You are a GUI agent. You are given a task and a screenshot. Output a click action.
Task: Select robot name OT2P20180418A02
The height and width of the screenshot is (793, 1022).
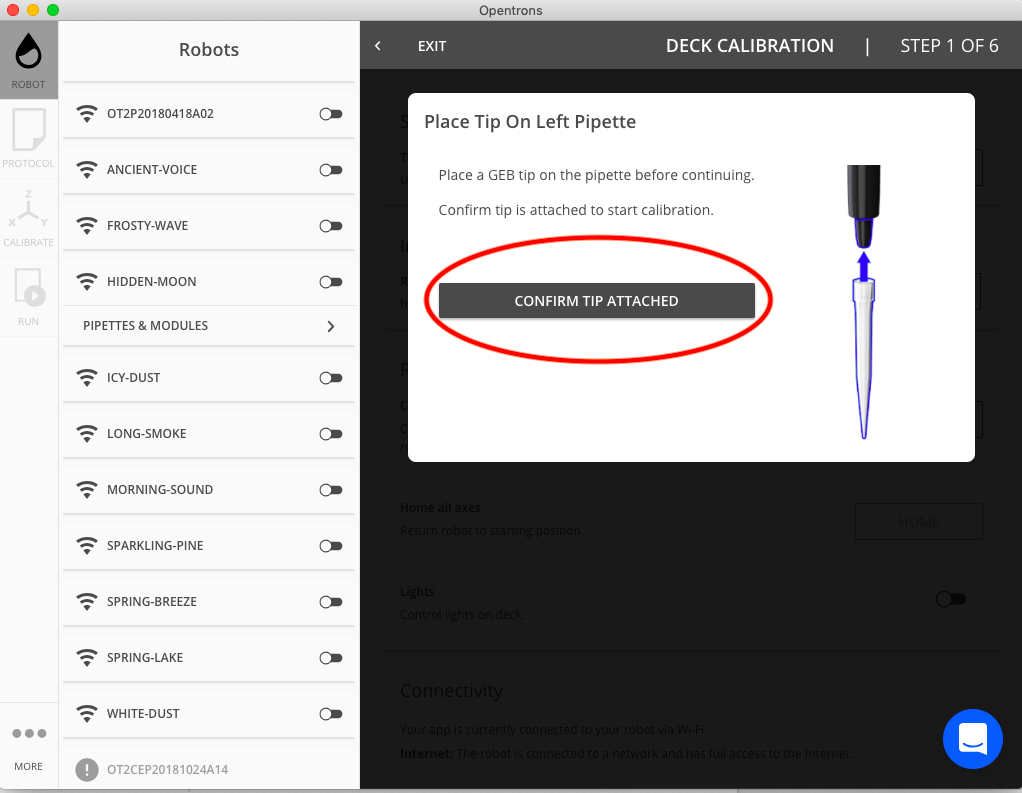(x=160, y=113)
